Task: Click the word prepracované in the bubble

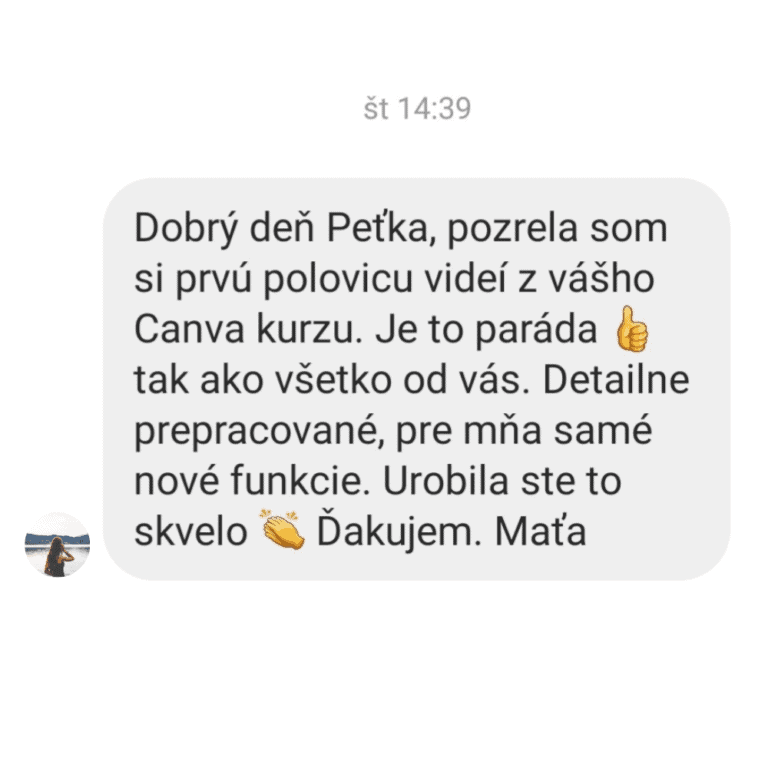Action: point(258,432)
